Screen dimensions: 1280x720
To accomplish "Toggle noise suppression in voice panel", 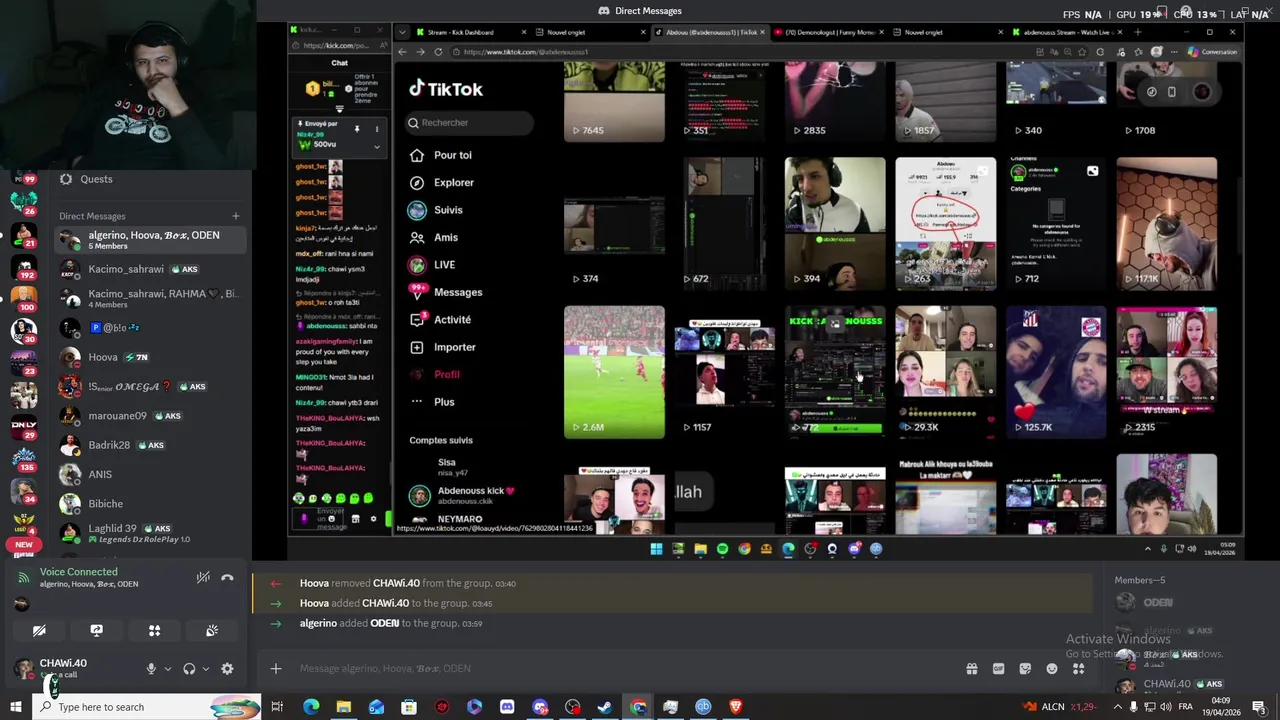I will [x=203, y=577].
